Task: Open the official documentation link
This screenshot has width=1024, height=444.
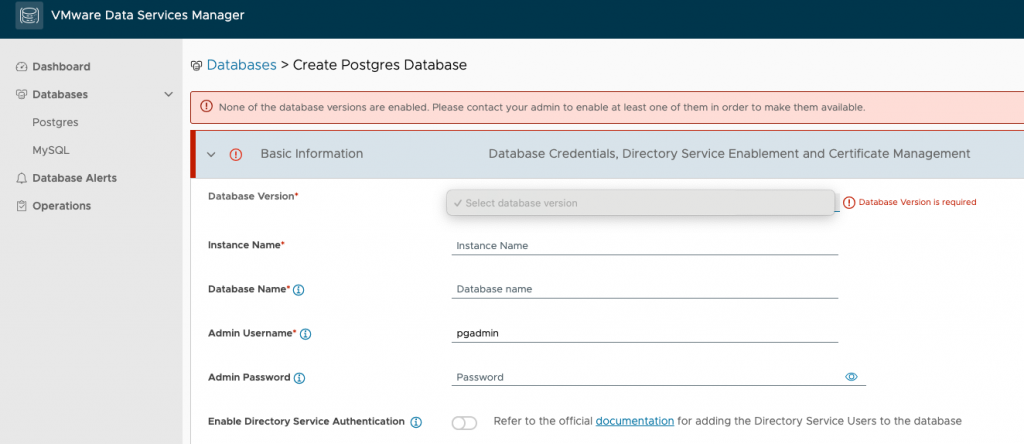Action: (635, 421)
